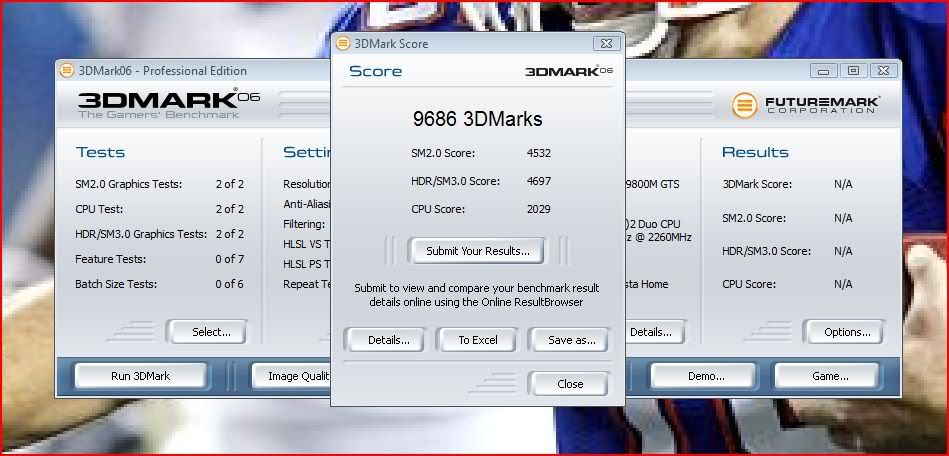Click SM2.0 Score N/A in Results panel
This screenshot has height=456, width=949.
(843, 218)
